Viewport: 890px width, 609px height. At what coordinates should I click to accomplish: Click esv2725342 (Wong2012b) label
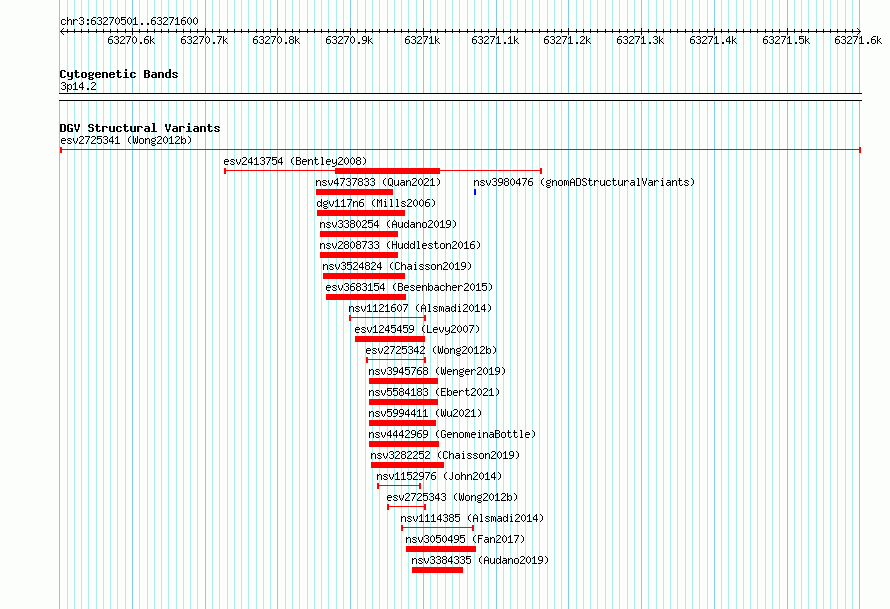tap(431, 350)
